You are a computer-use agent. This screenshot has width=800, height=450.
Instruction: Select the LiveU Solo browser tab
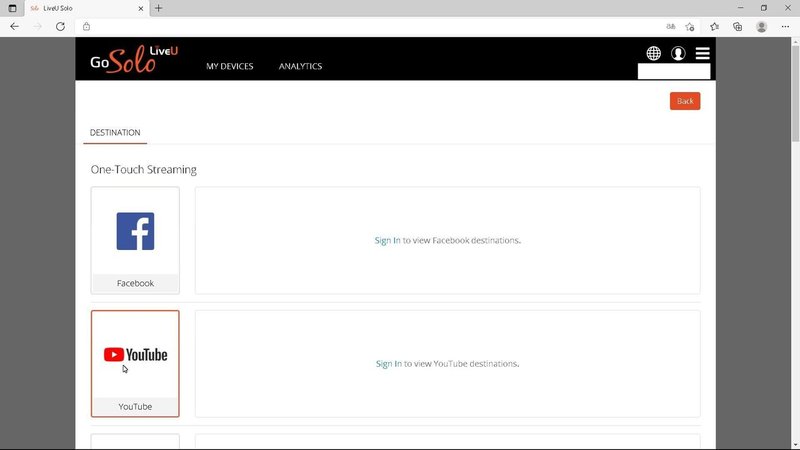(87, 8)
